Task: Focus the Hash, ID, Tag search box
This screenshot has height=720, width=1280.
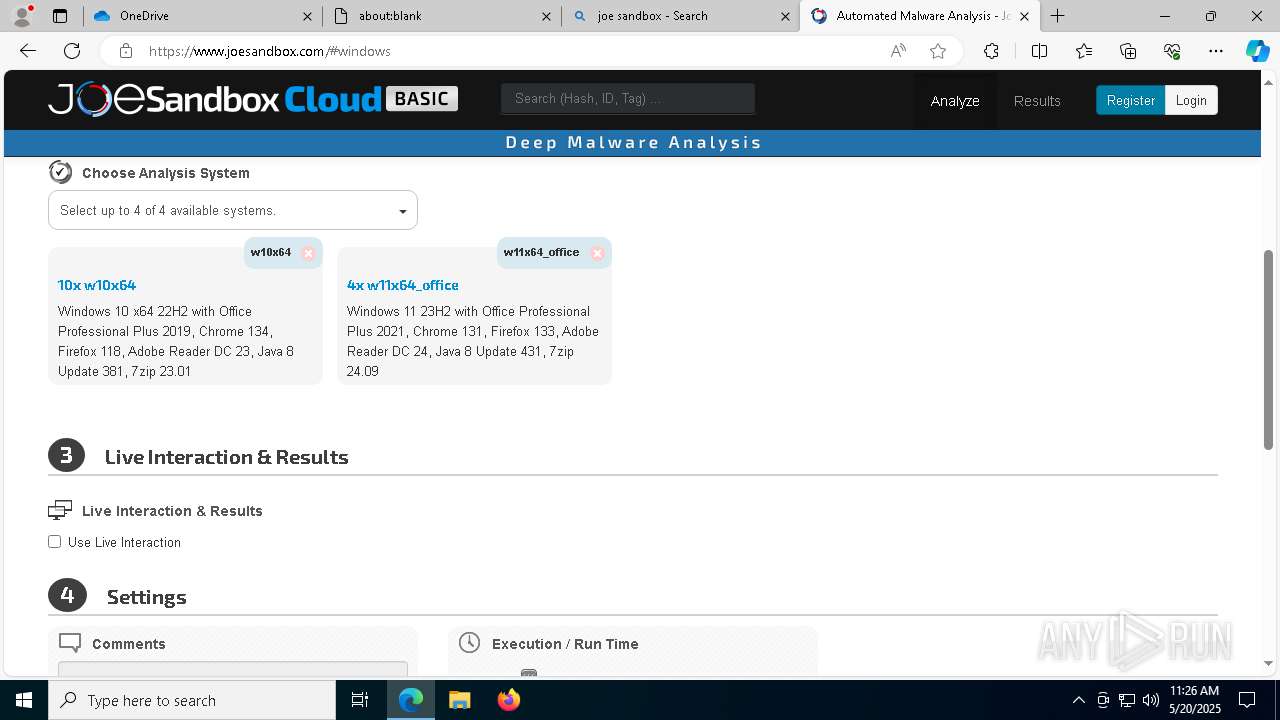Action: [628, 98]
